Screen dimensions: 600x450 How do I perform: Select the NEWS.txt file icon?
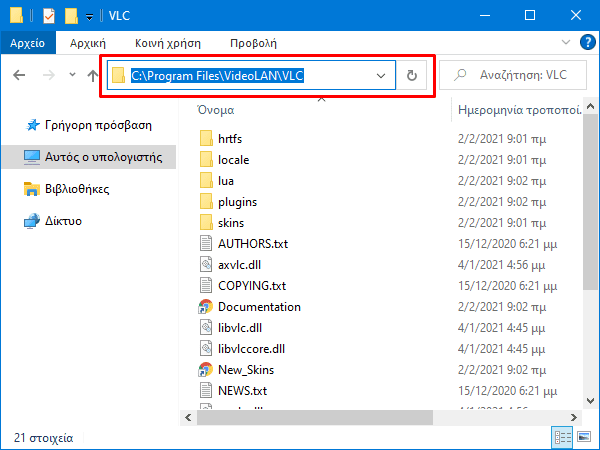coord(206,391)
